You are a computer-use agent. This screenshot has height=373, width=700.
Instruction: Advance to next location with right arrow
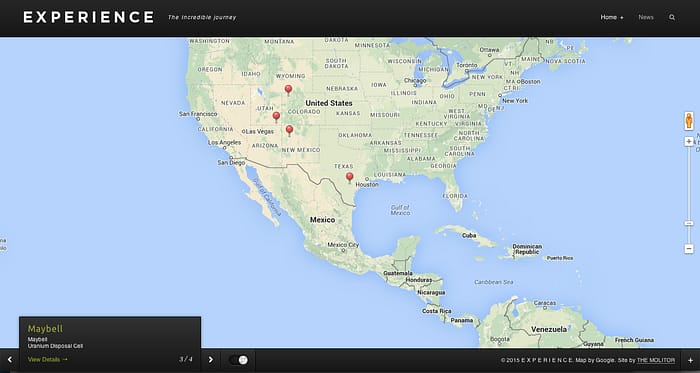[x=211, y=360]
